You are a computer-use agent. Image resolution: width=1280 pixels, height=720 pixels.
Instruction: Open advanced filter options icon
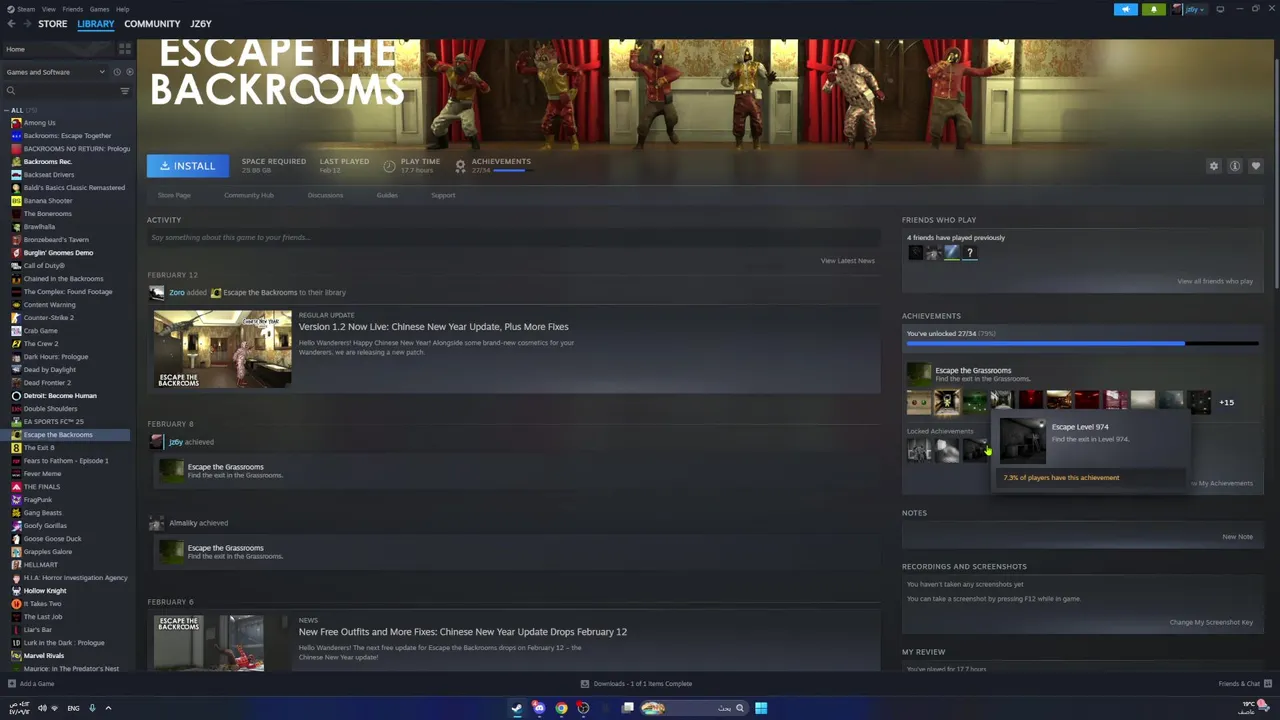[125, 91]
